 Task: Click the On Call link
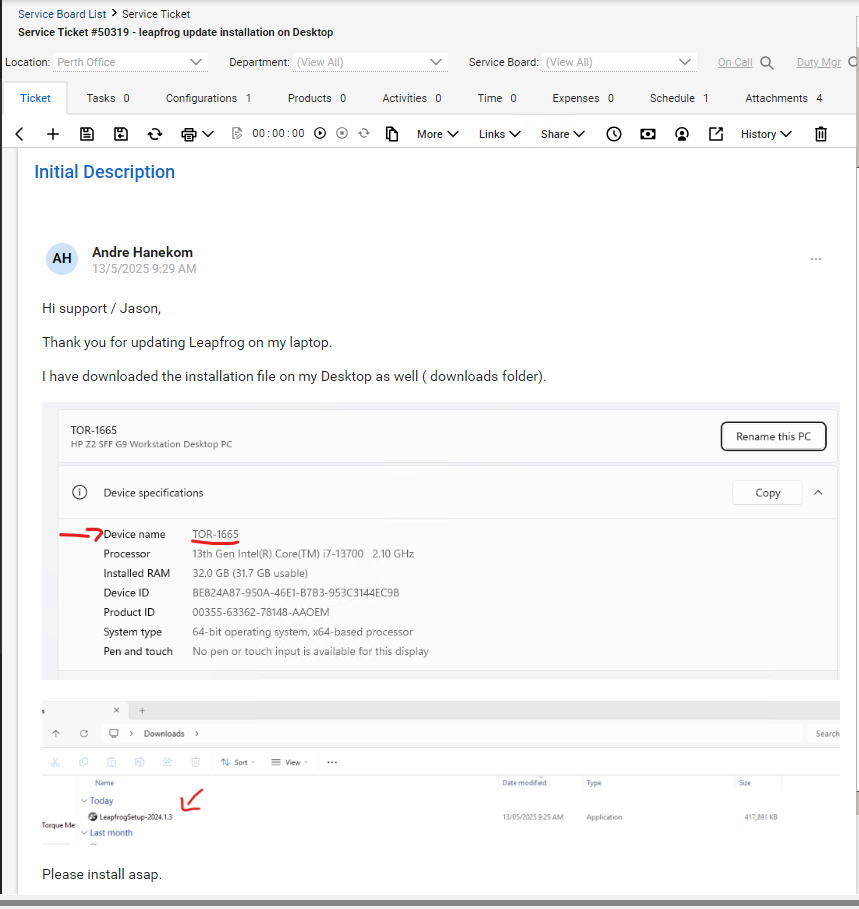(x=735, y=63)
